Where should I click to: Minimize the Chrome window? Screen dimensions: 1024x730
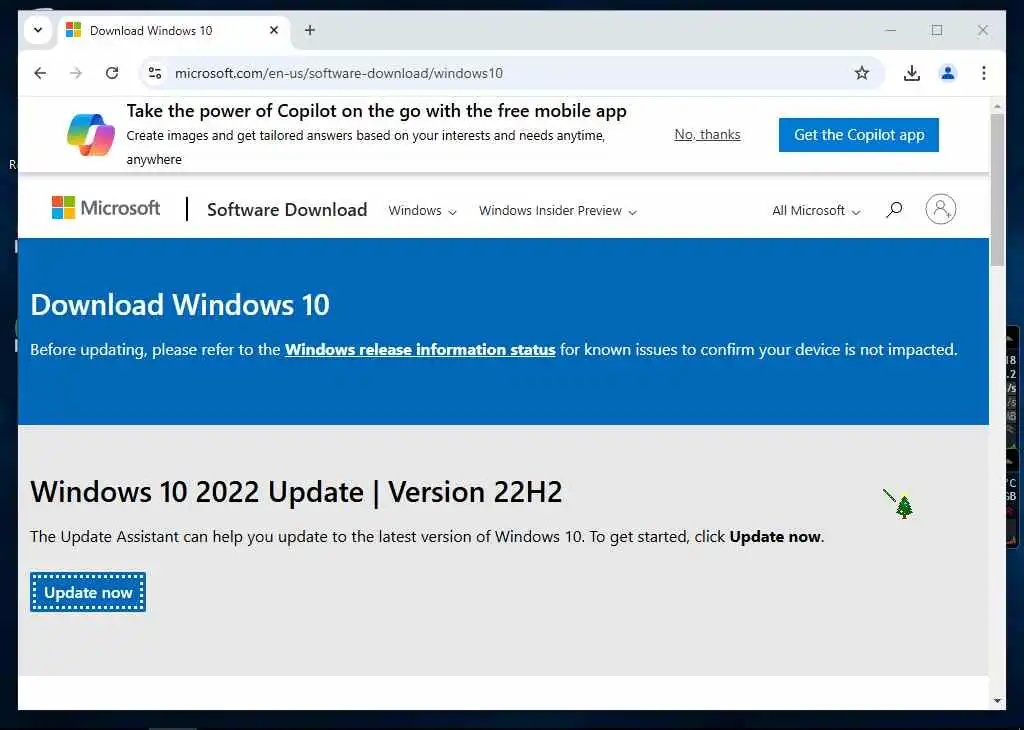(891, 30)
